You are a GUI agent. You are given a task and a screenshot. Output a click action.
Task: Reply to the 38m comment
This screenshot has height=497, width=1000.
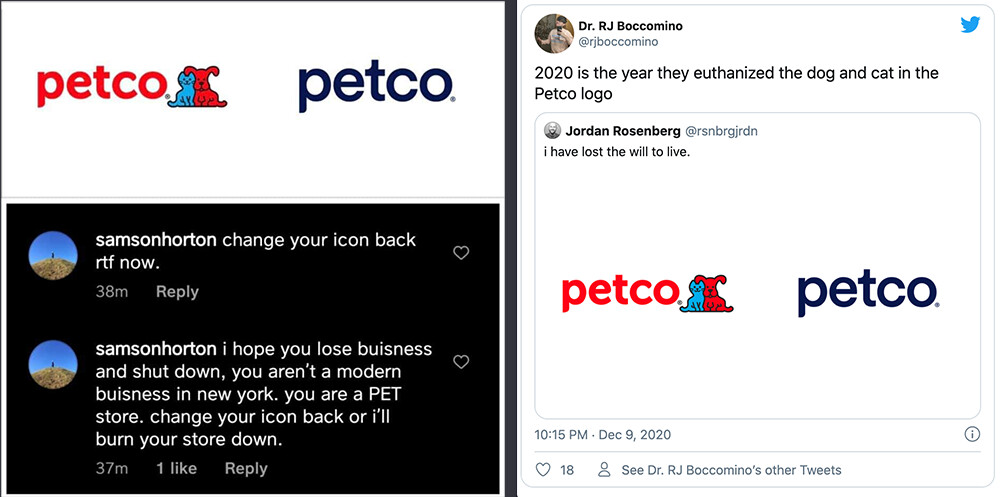click(177, 292)
